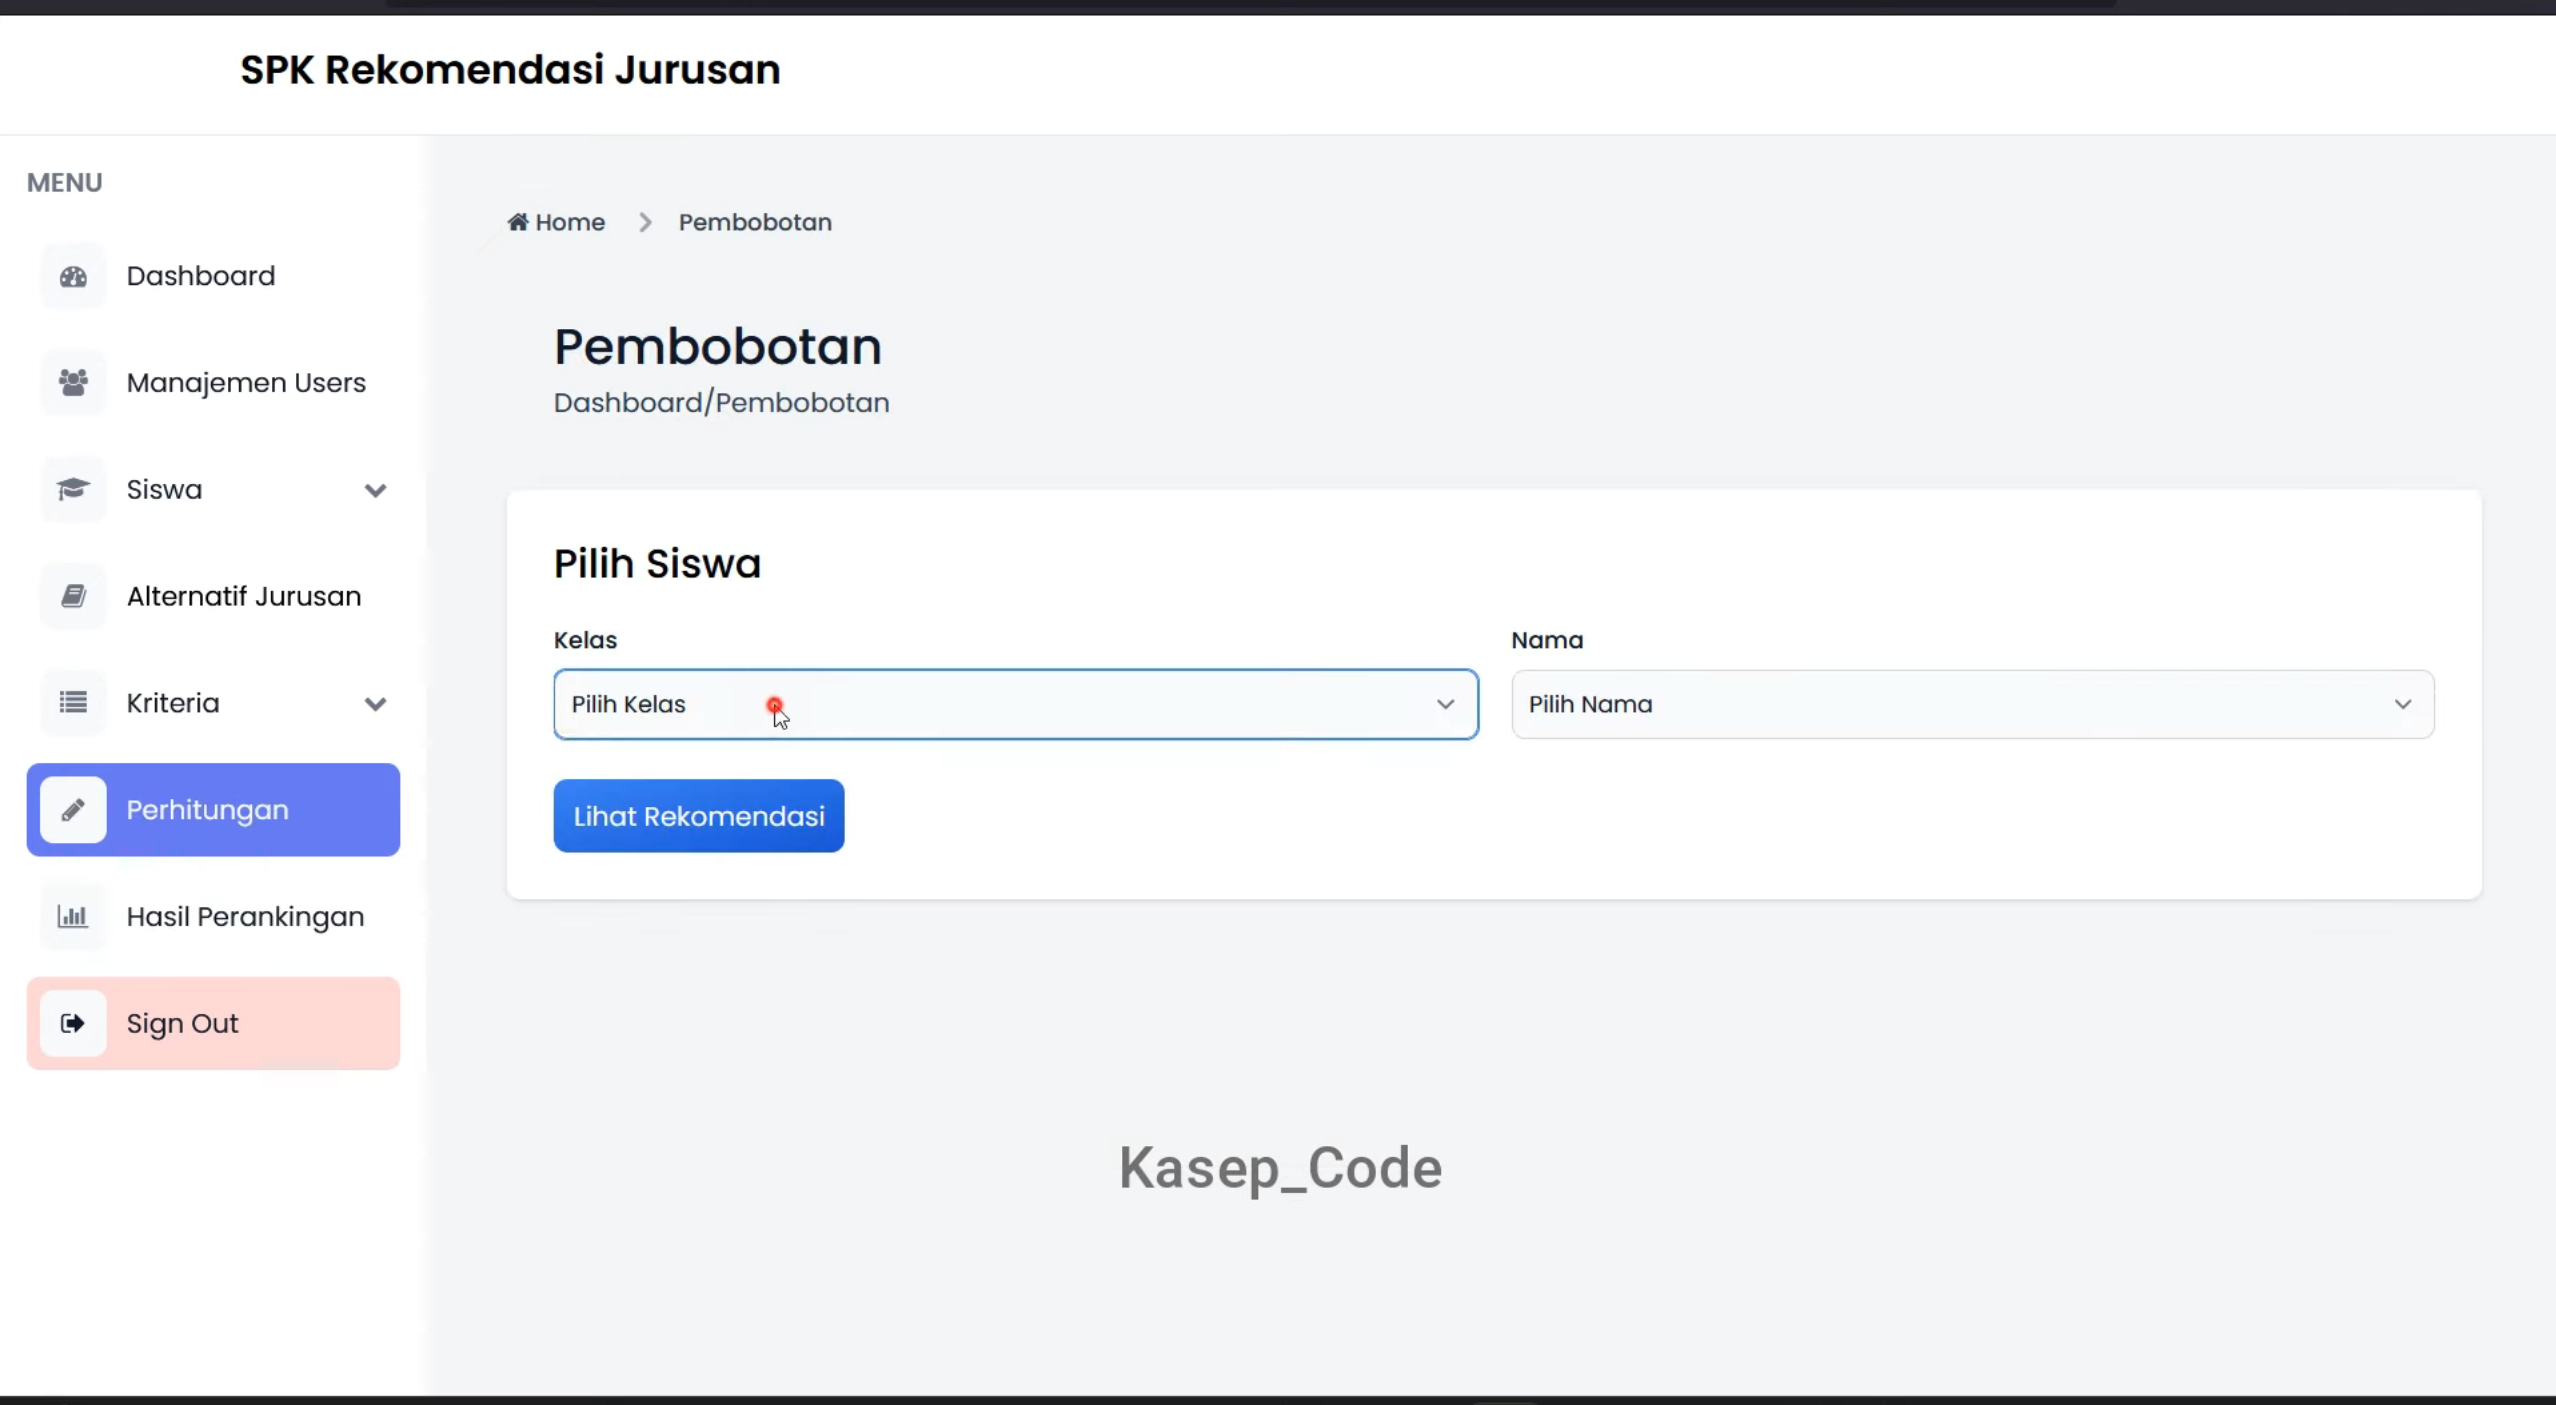Click the Home breadcrumb link
Image resolution: width=2556 pixels, height=1405 pixels.
556,222
